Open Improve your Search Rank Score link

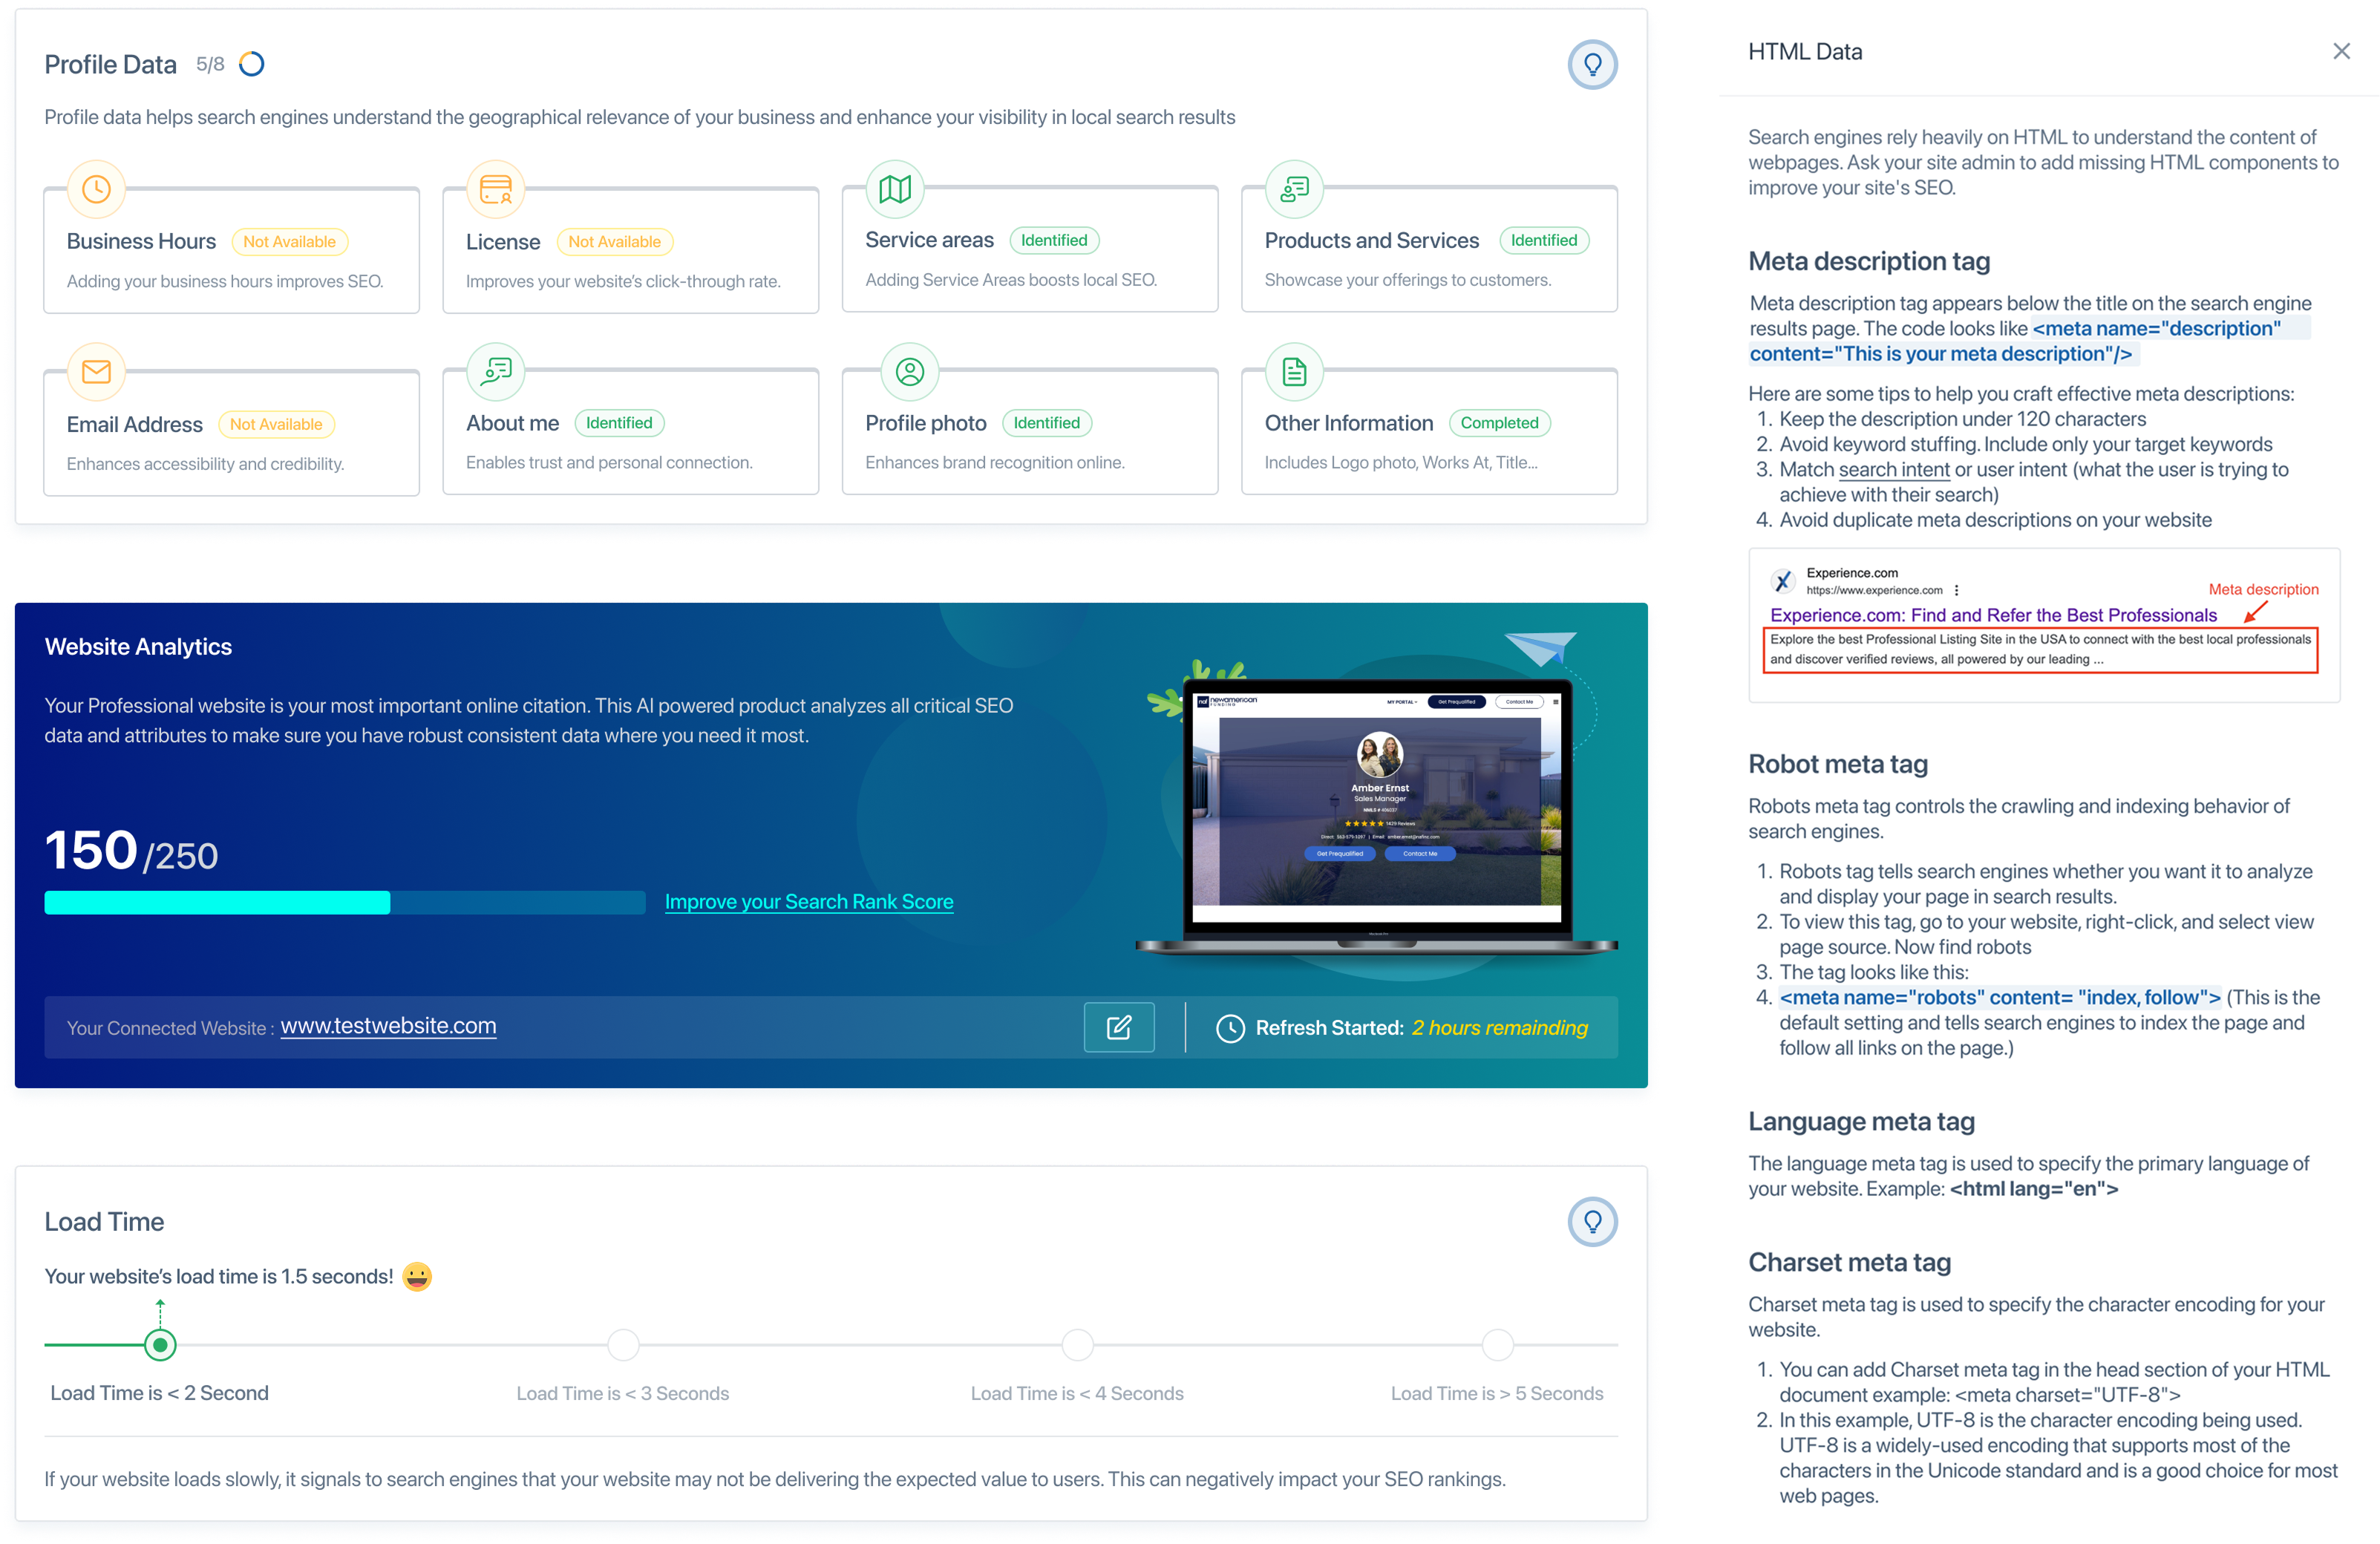click(x=808, y=902)
